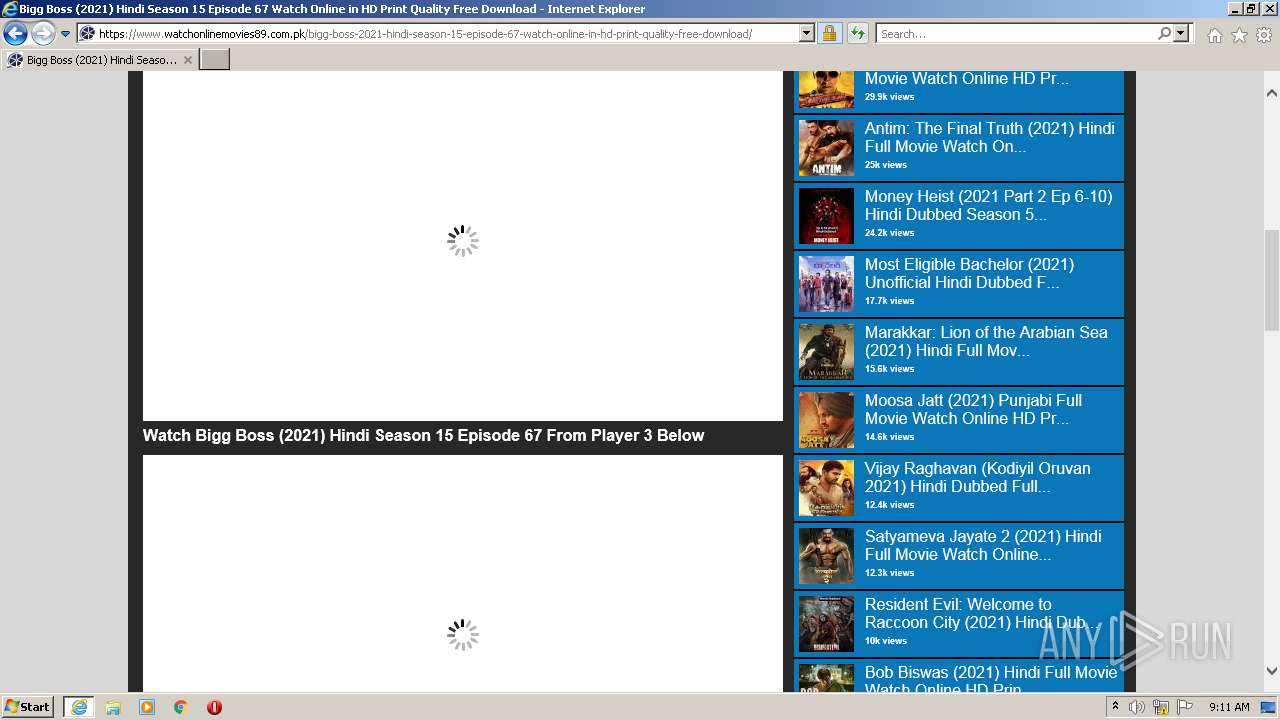The height and width of the screenshot is (720, 1280).
Task: Click the taskbar clock showing 9:11 AM
Action: [x=1229, y=707]
